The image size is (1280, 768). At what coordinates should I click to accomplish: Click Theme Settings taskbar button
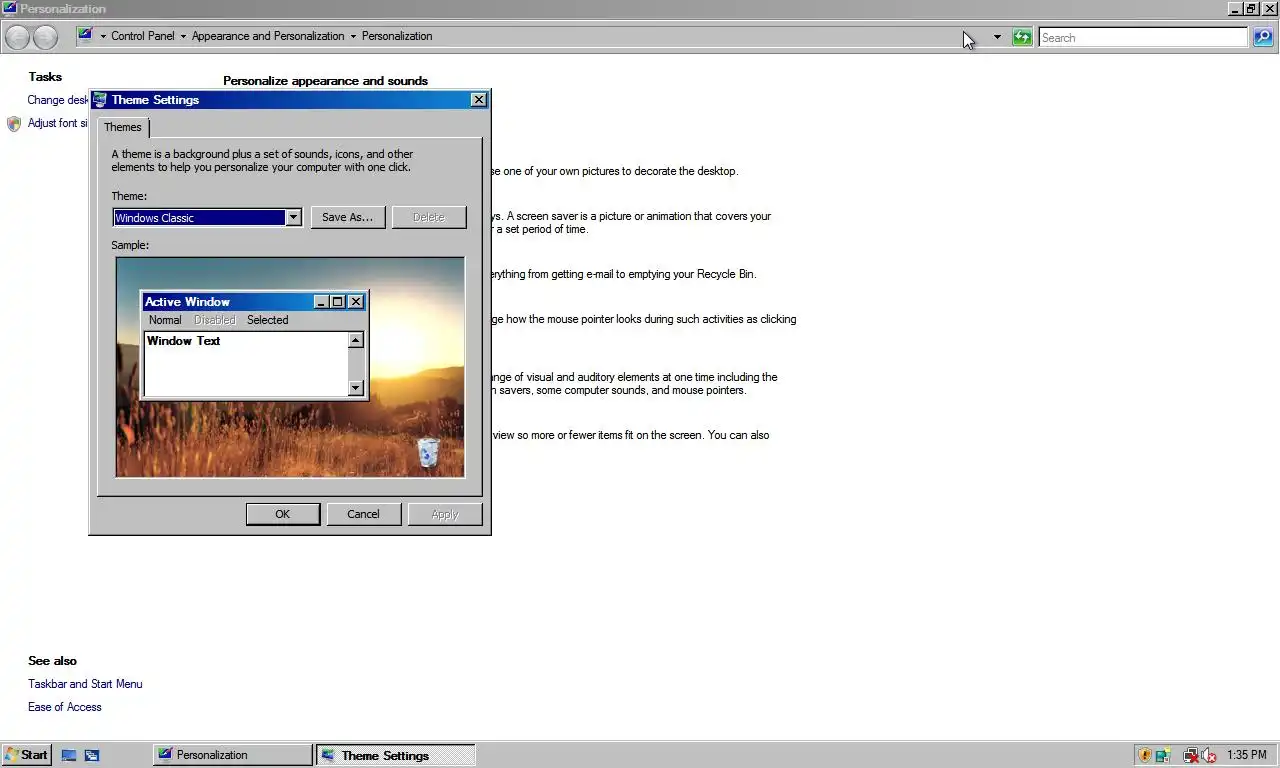pyautogui.click(x=396, y=755)
